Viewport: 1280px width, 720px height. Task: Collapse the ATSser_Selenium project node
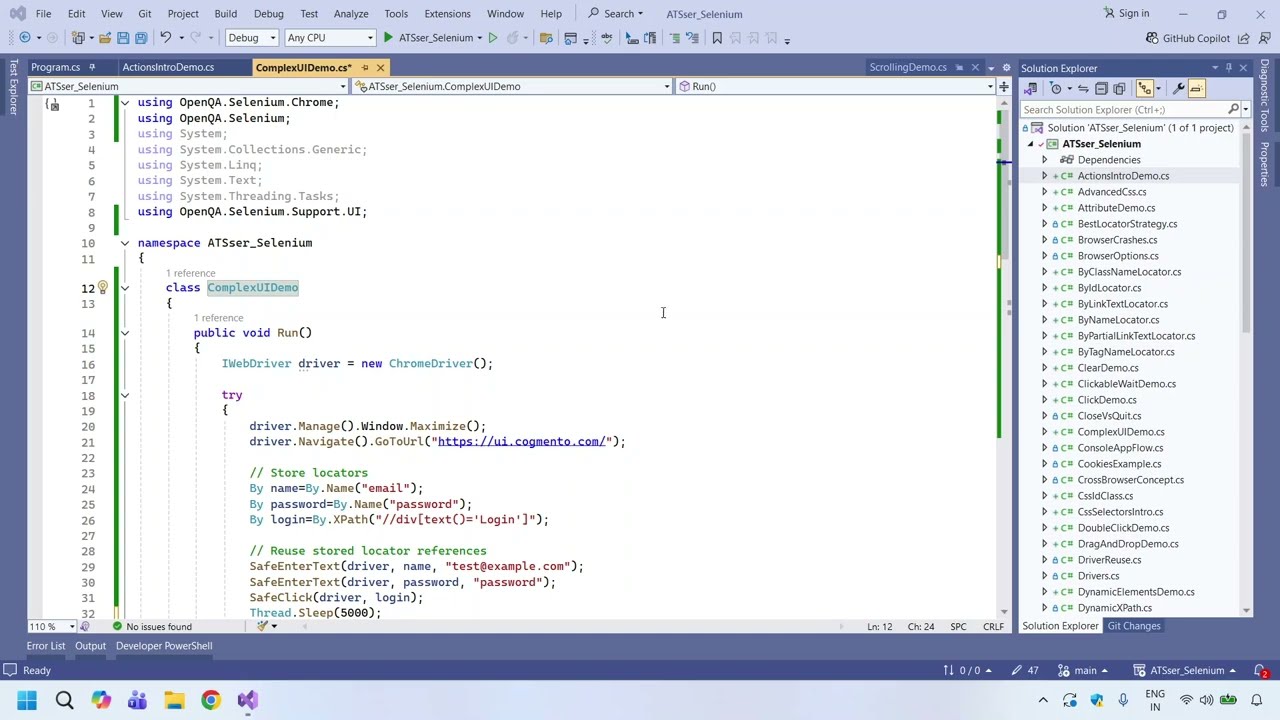tap(1031, 144)
